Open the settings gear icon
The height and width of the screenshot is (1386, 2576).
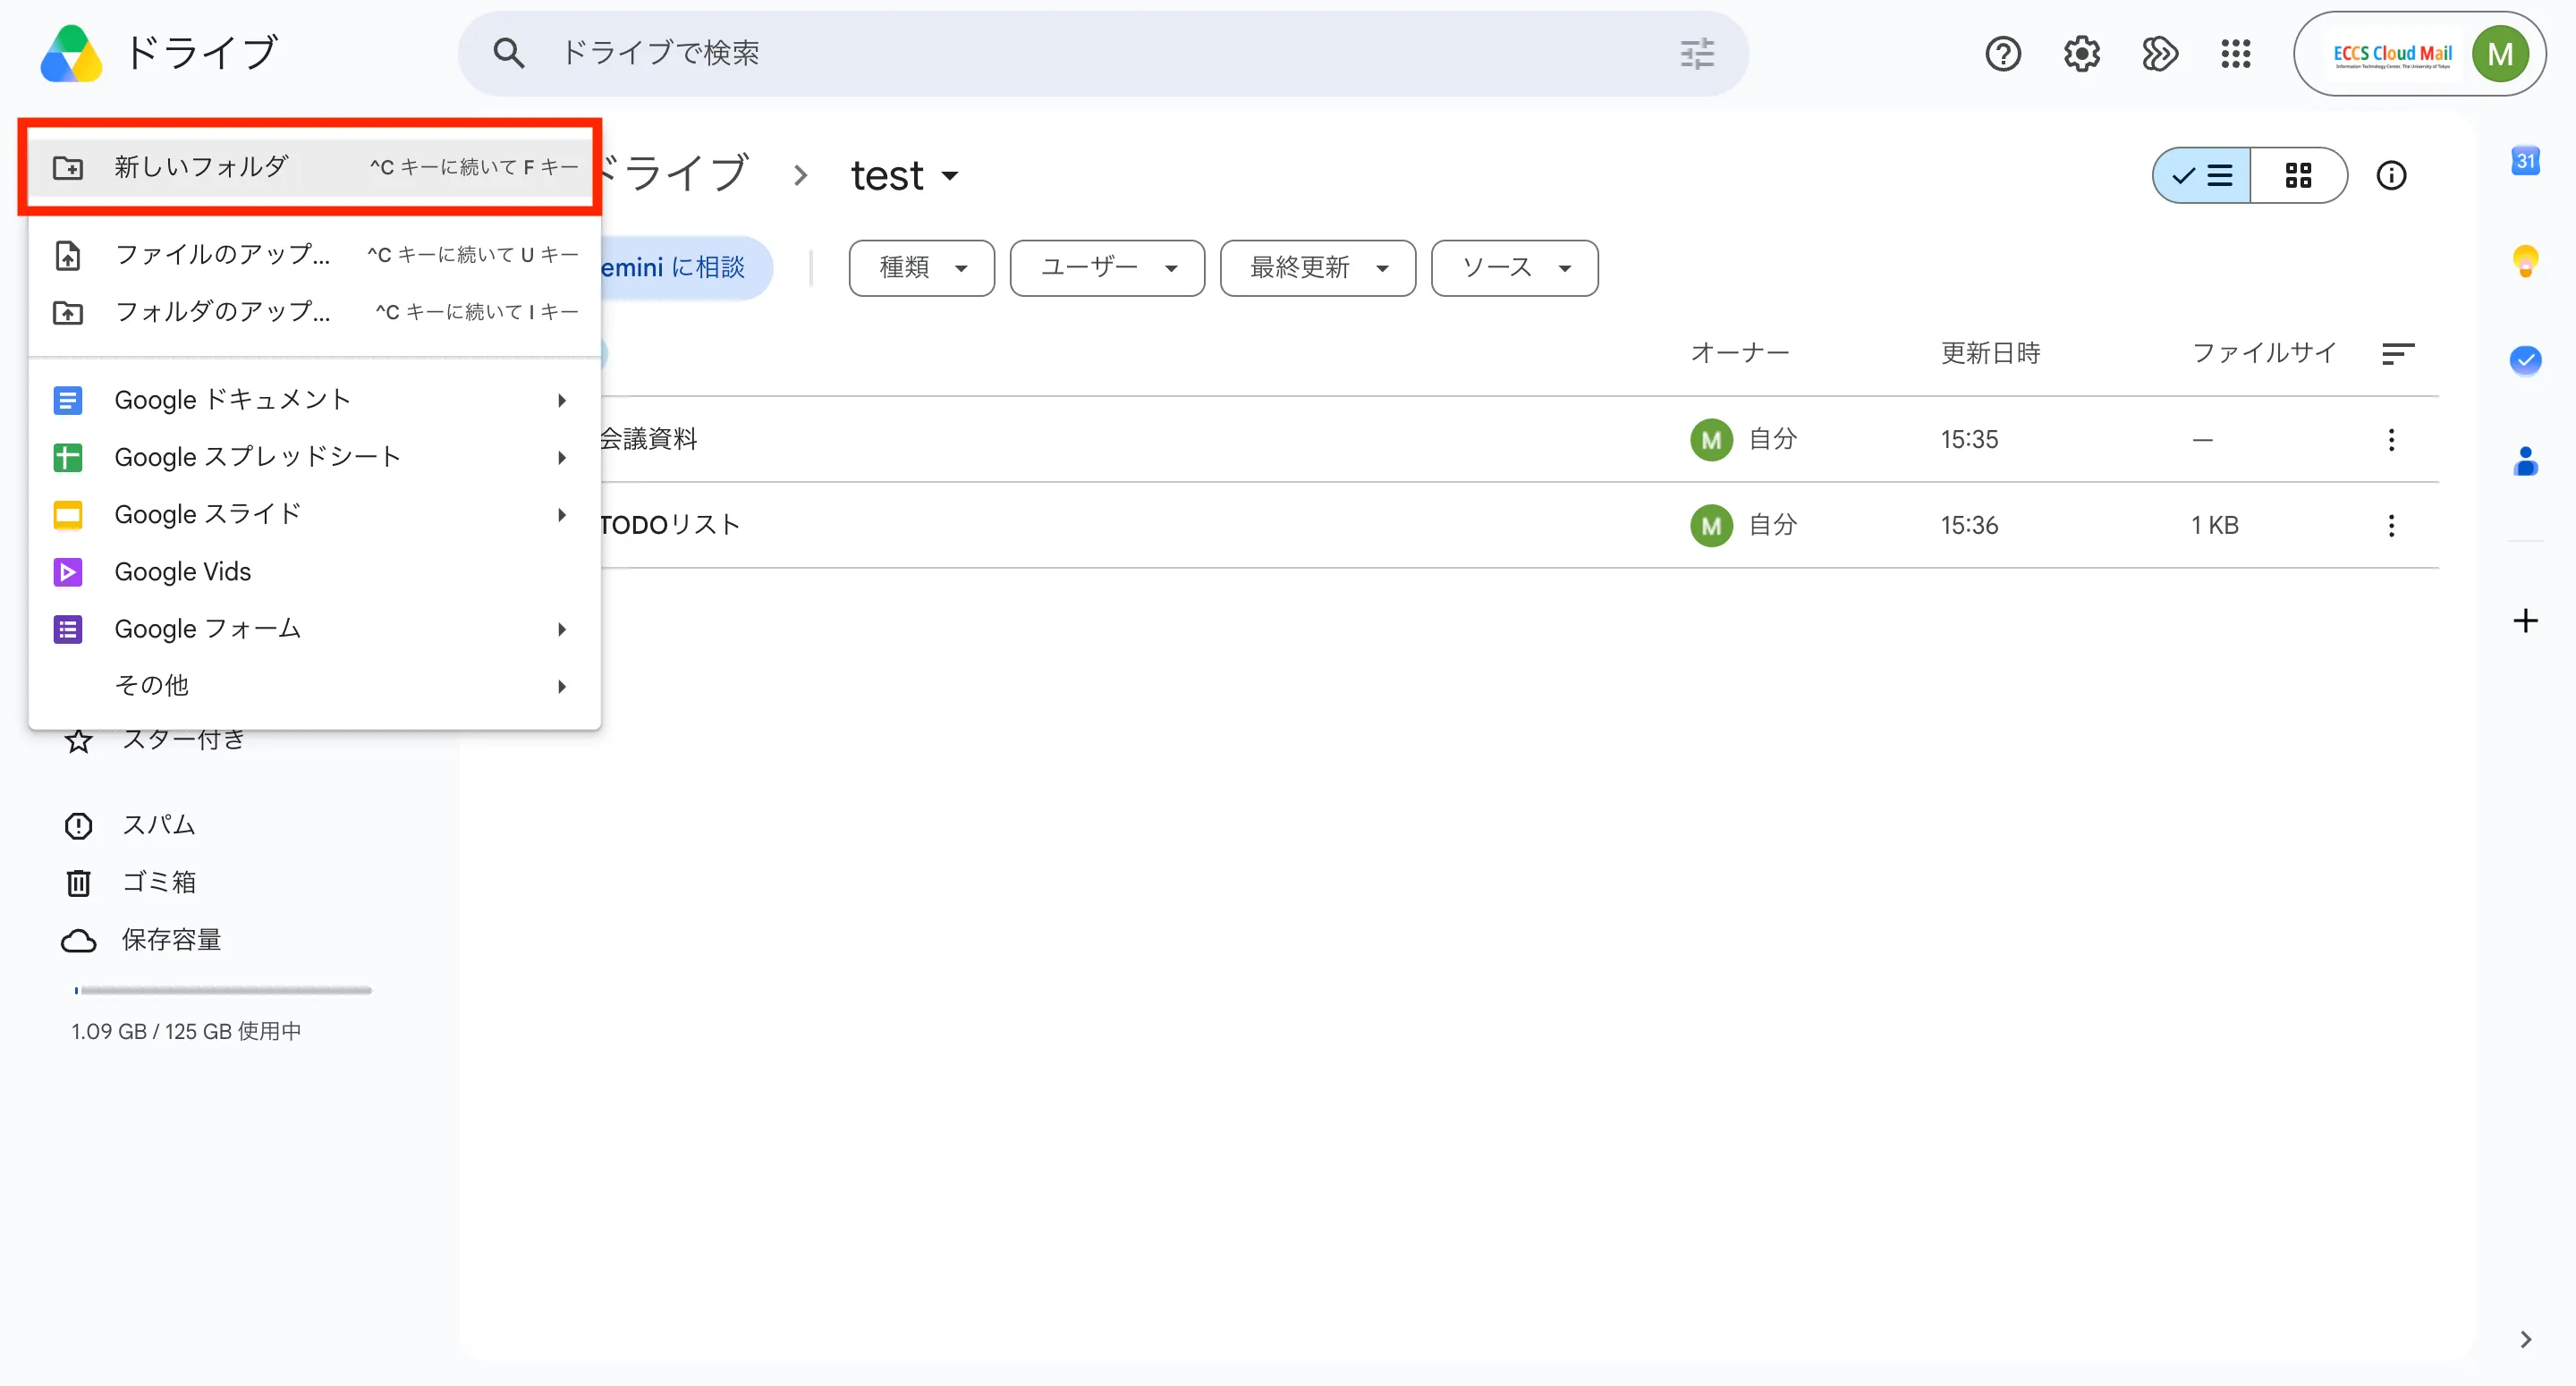tap(2081, 54)
